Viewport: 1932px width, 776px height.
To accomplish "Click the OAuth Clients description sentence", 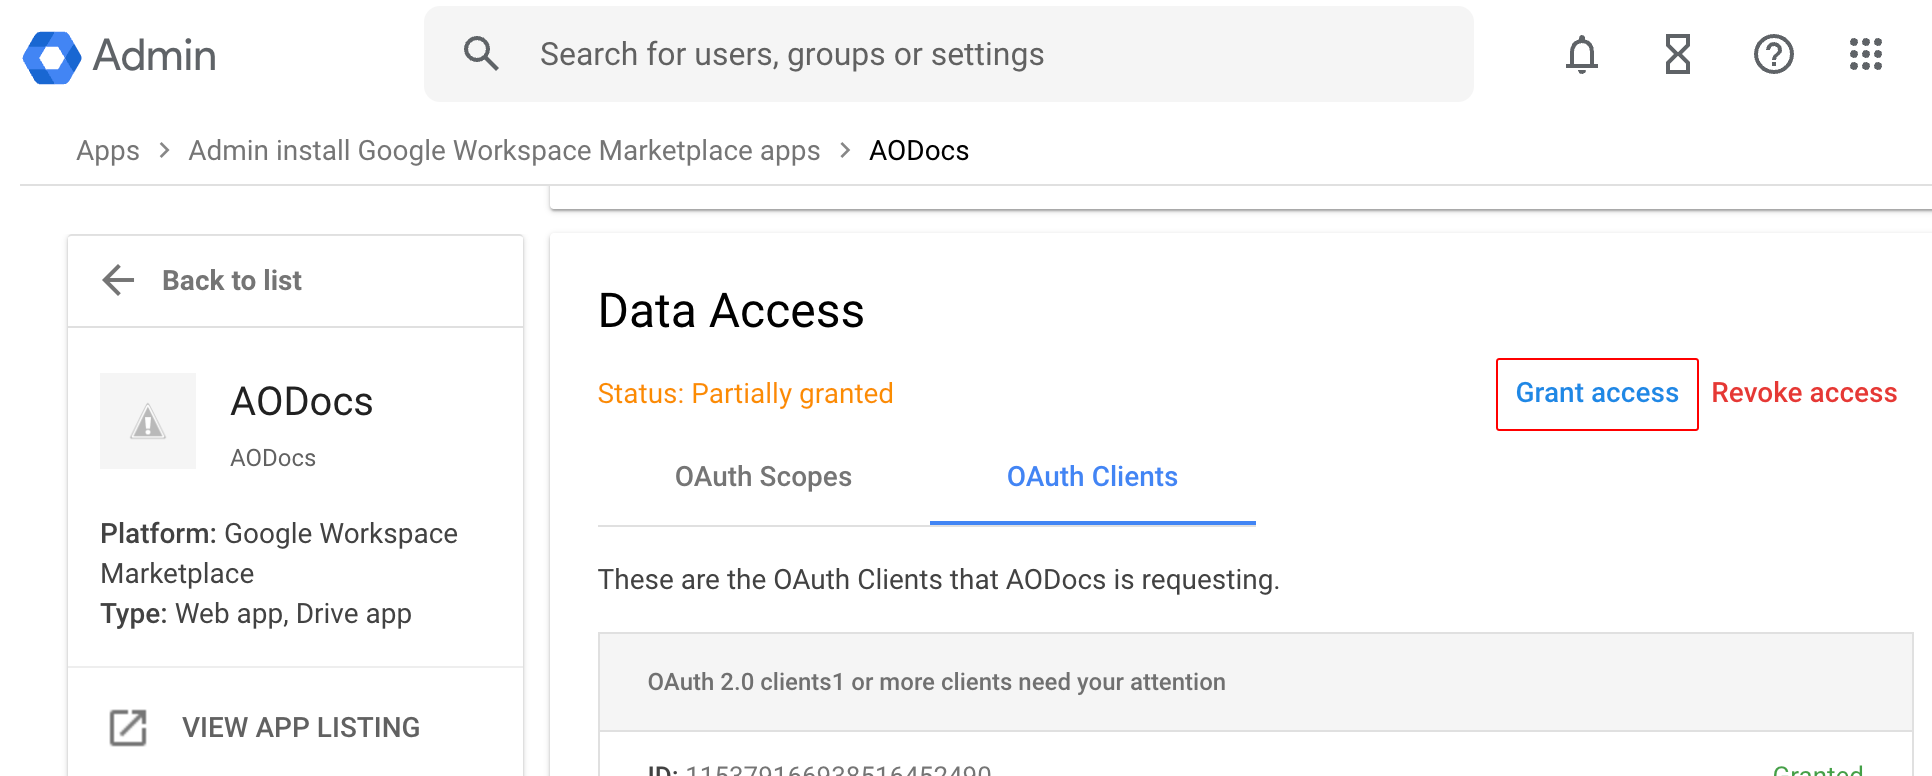I will point(938,580).
